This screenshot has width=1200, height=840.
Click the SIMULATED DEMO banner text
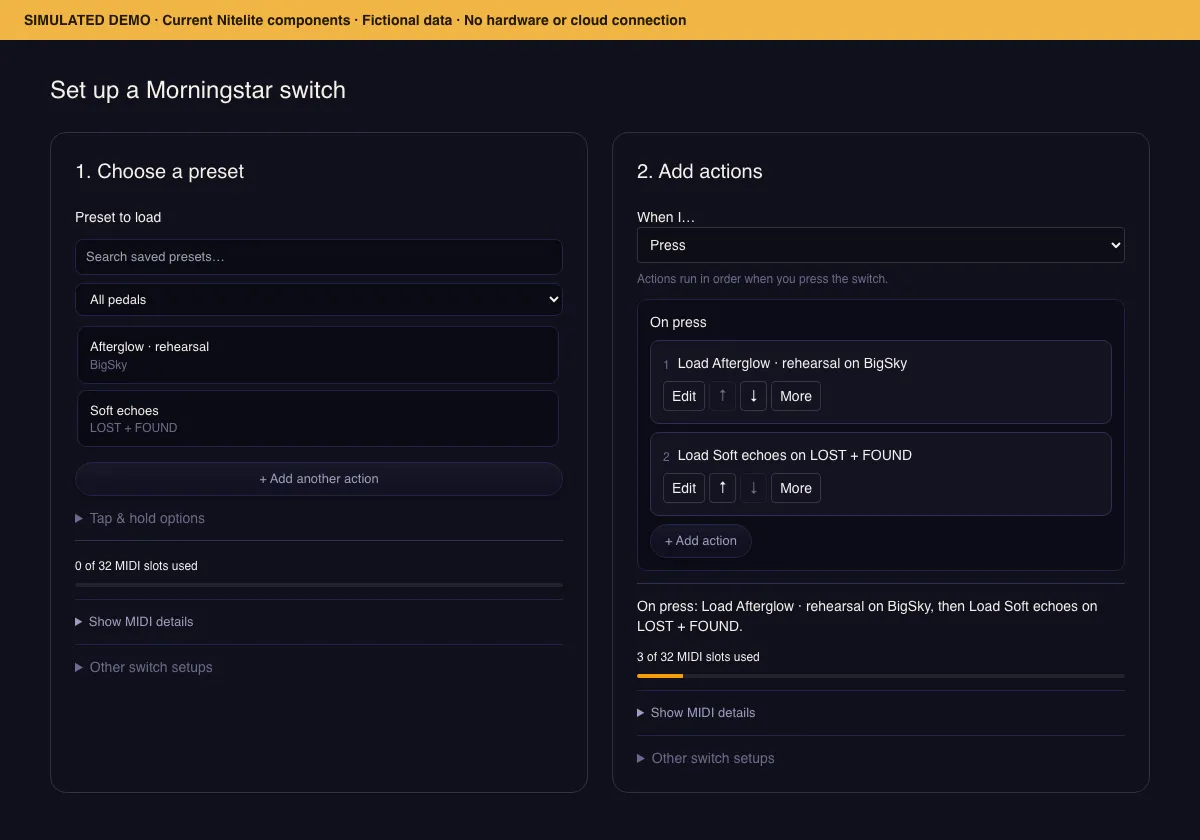pyautogui.click(x=355, y=20)
